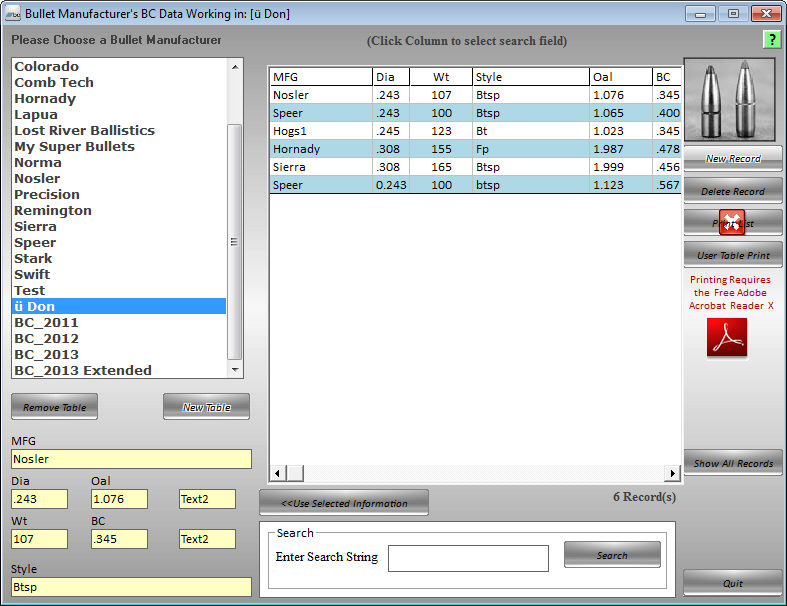Click the Remove Table button
The width and height of the screenshot is (787, 606).
[x=55, y=407]
